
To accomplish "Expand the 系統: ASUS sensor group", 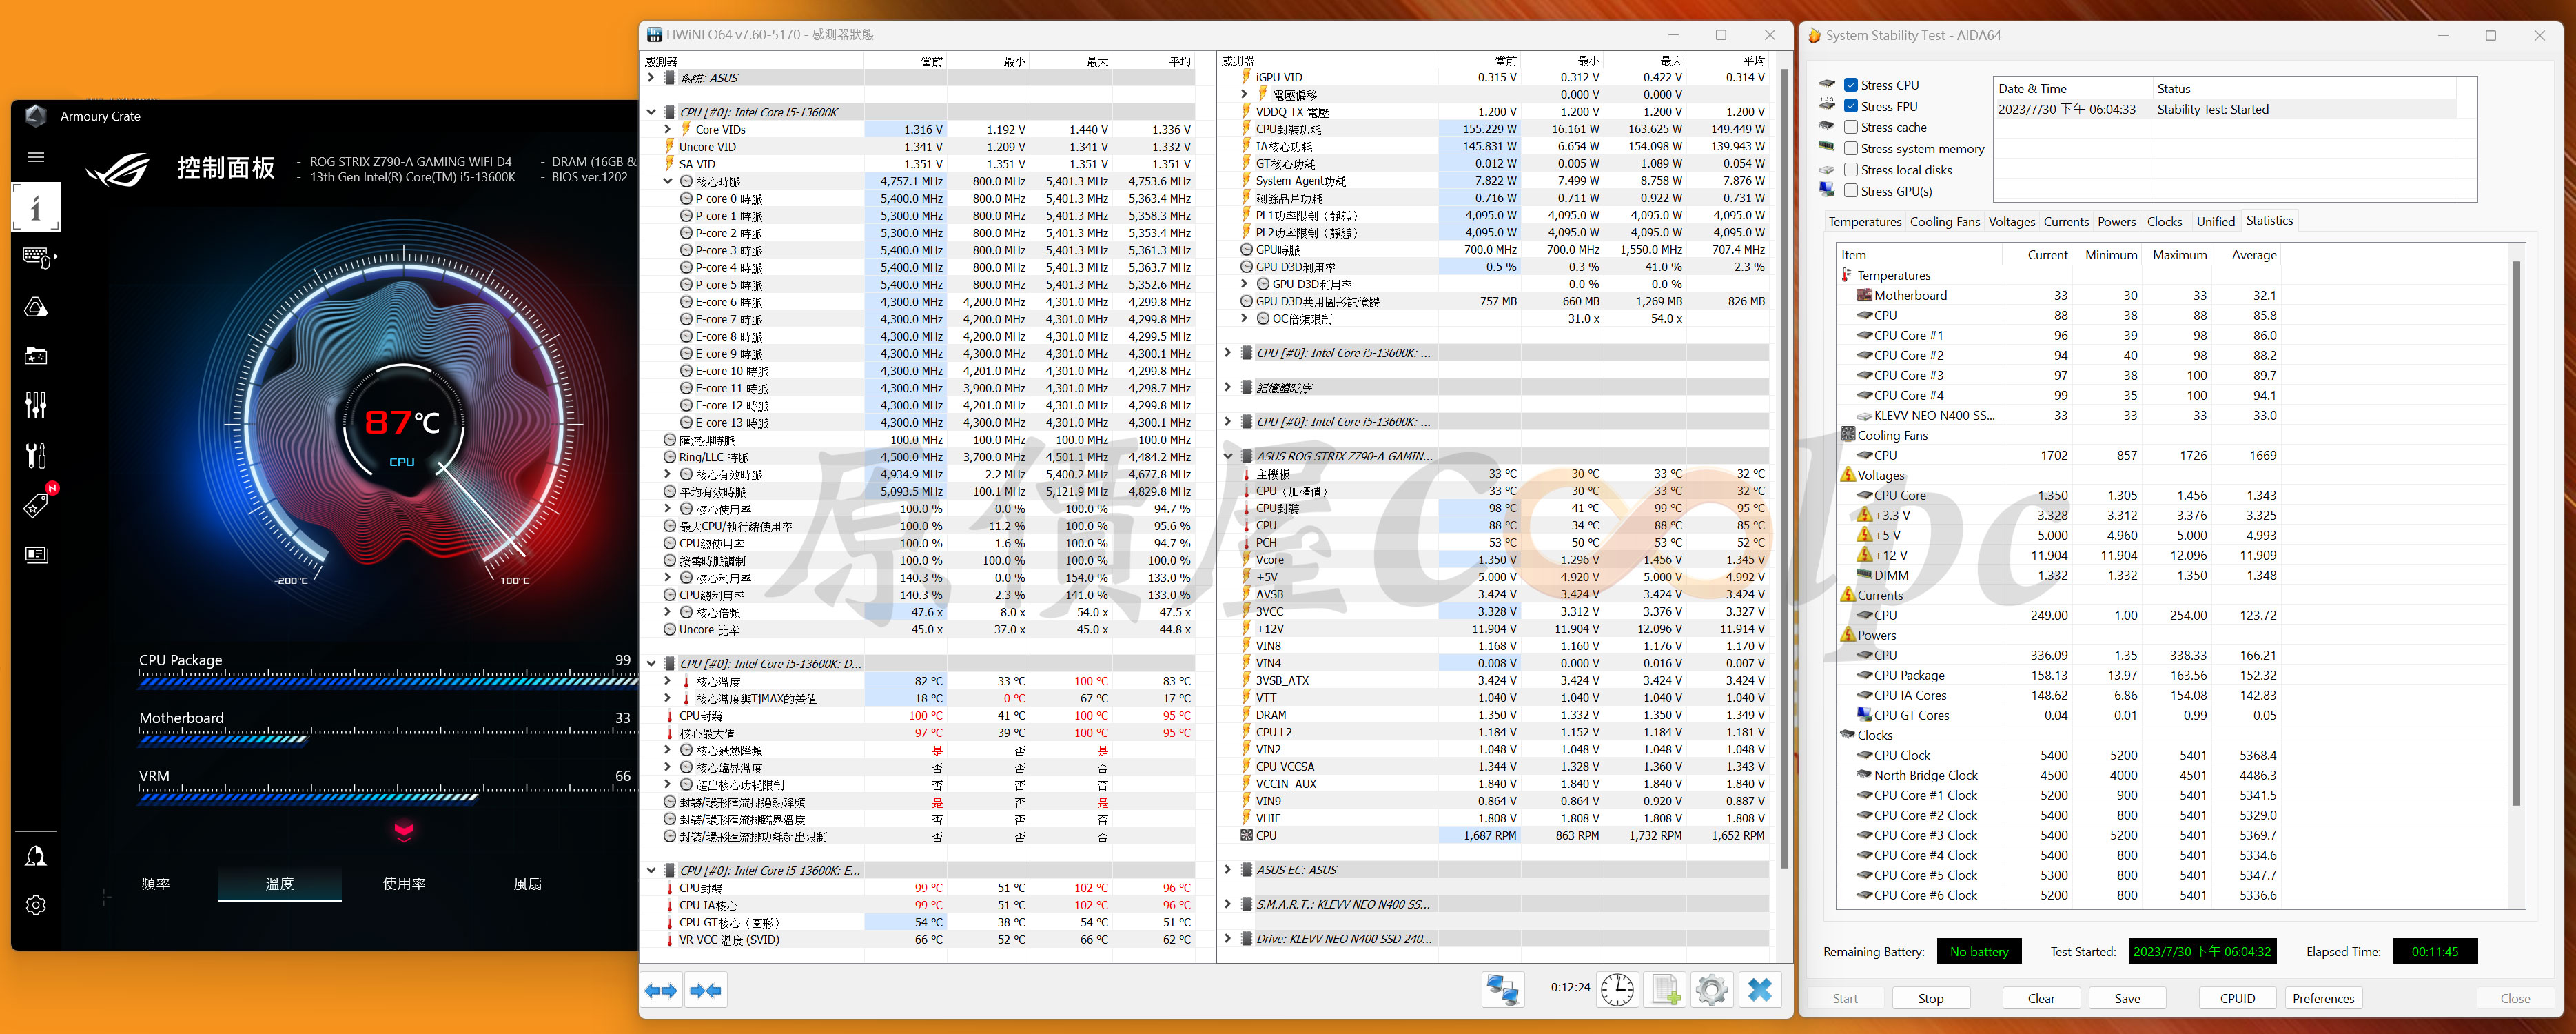I will 651,77.
